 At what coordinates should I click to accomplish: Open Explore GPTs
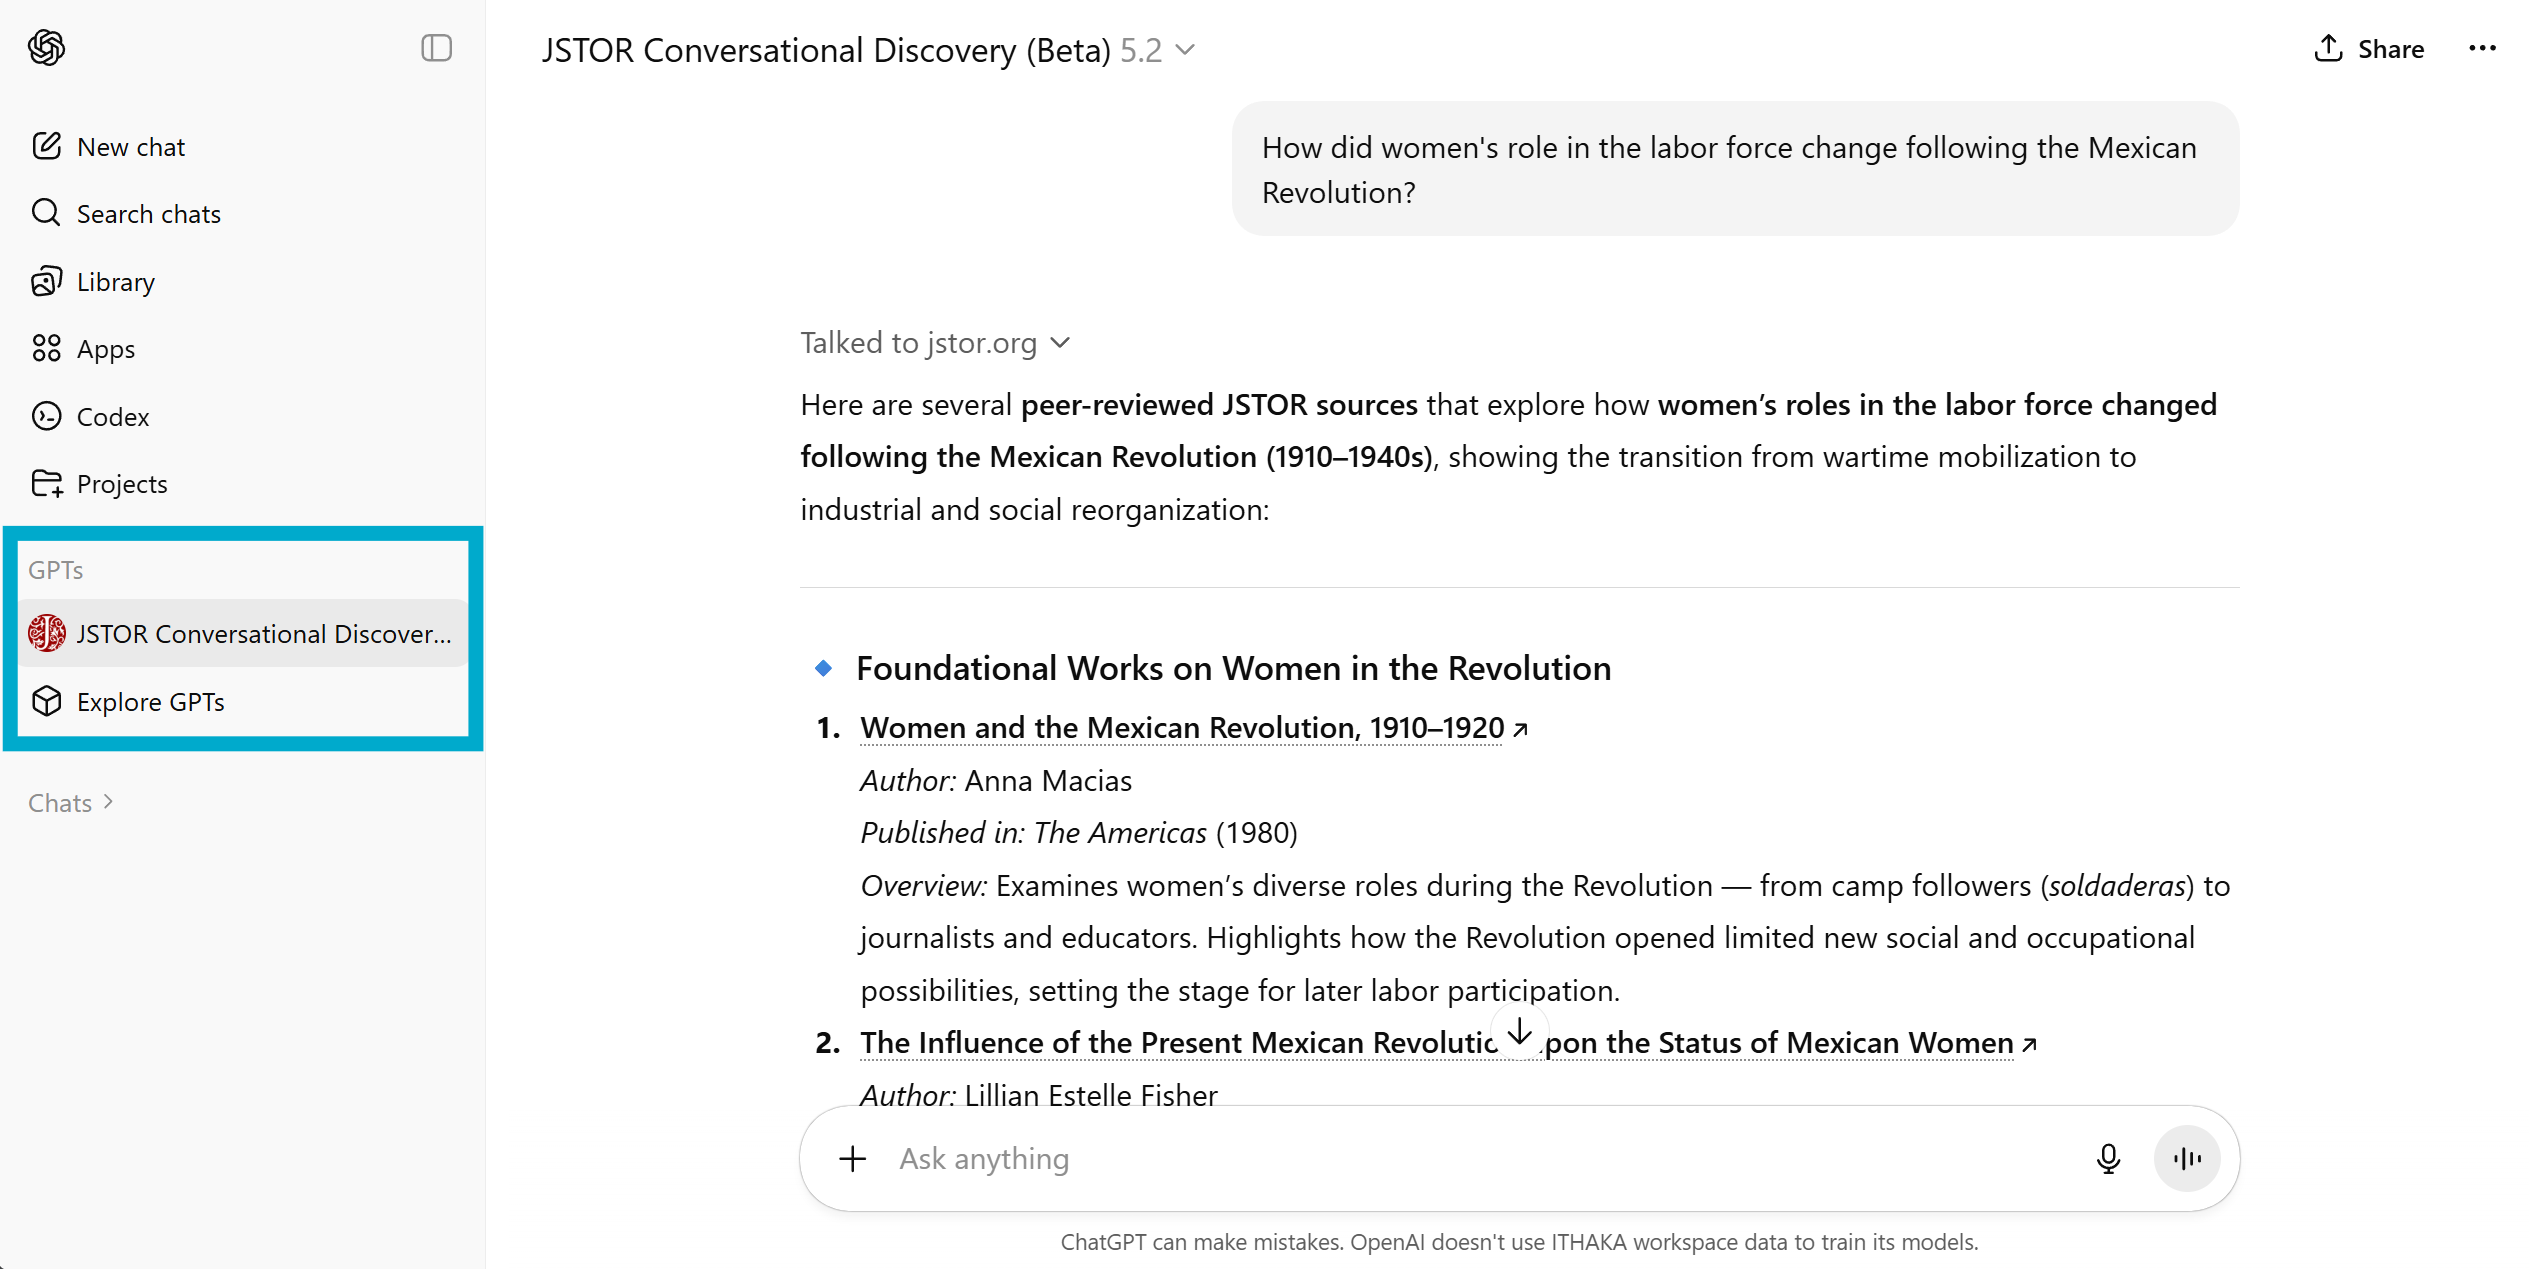tap(150, 701)
